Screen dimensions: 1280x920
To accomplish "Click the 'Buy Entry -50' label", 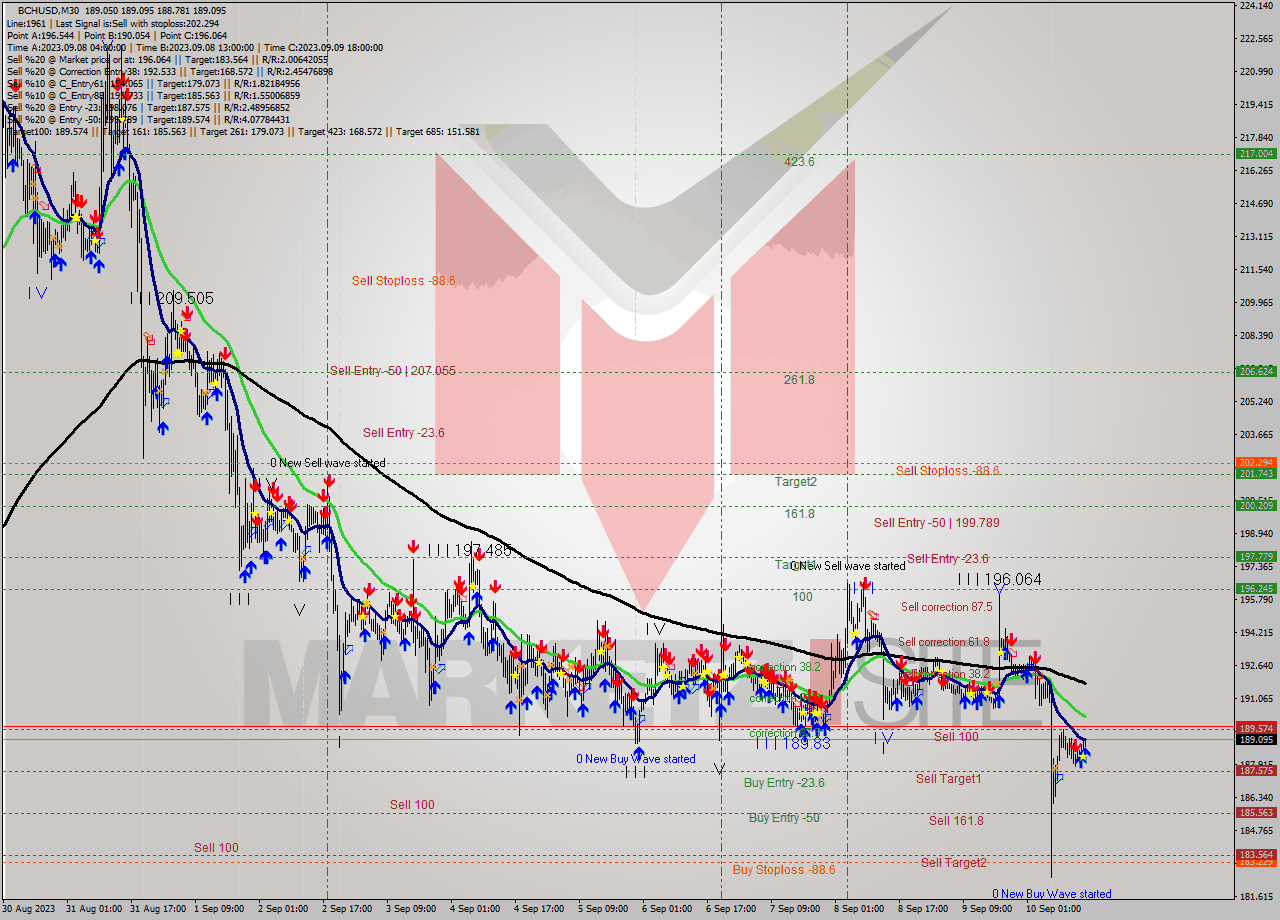I will click(x=784, y=817).
